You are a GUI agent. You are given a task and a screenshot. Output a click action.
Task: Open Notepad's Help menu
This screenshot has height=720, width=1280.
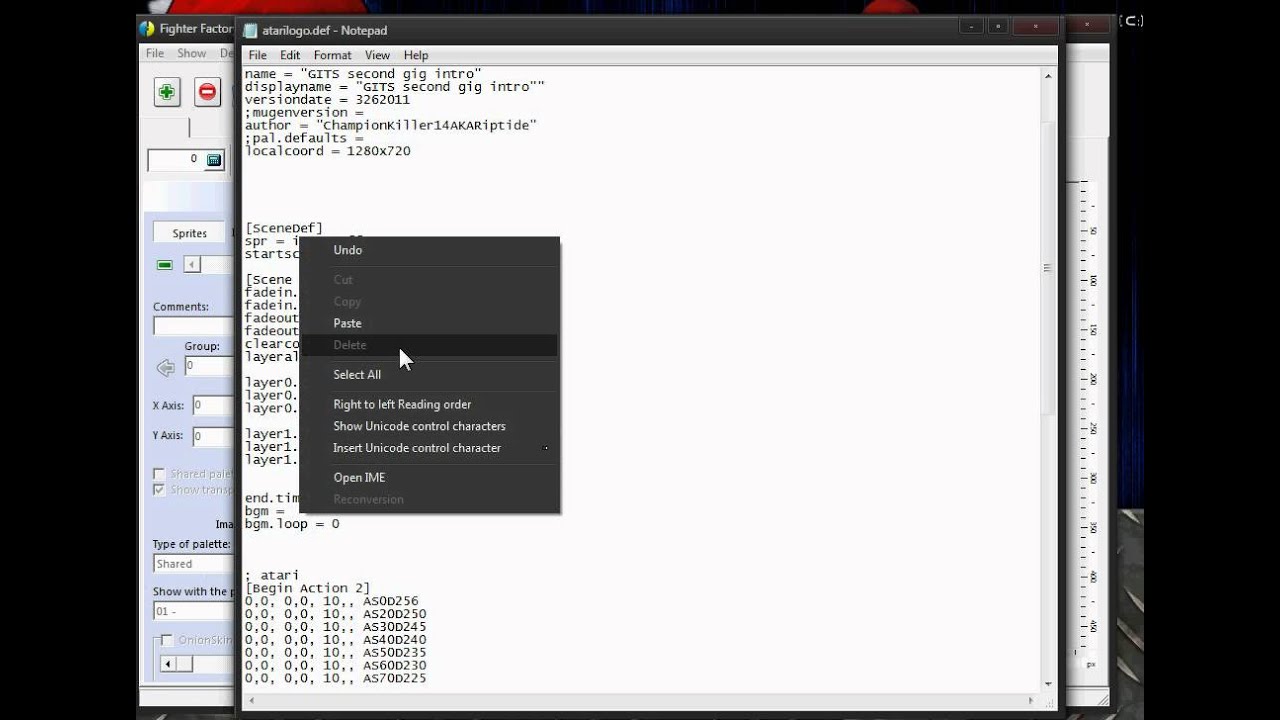point(416,55)
